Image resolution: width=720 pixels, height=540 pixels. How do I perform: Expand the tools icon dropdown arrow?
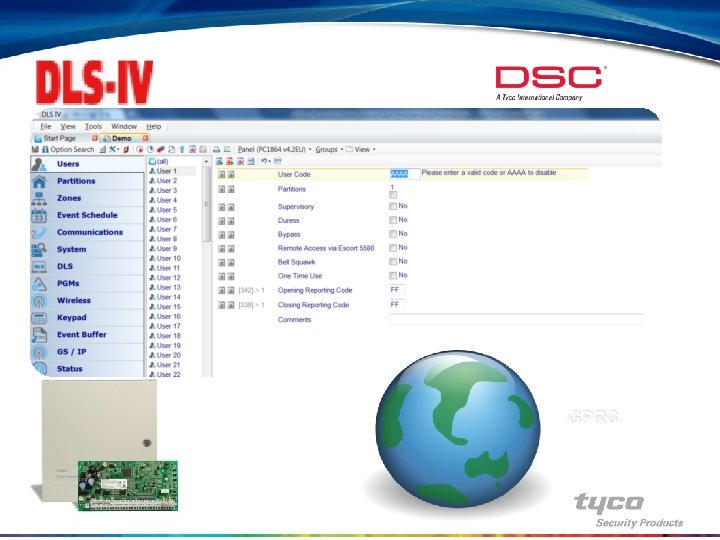click(118, 149)
